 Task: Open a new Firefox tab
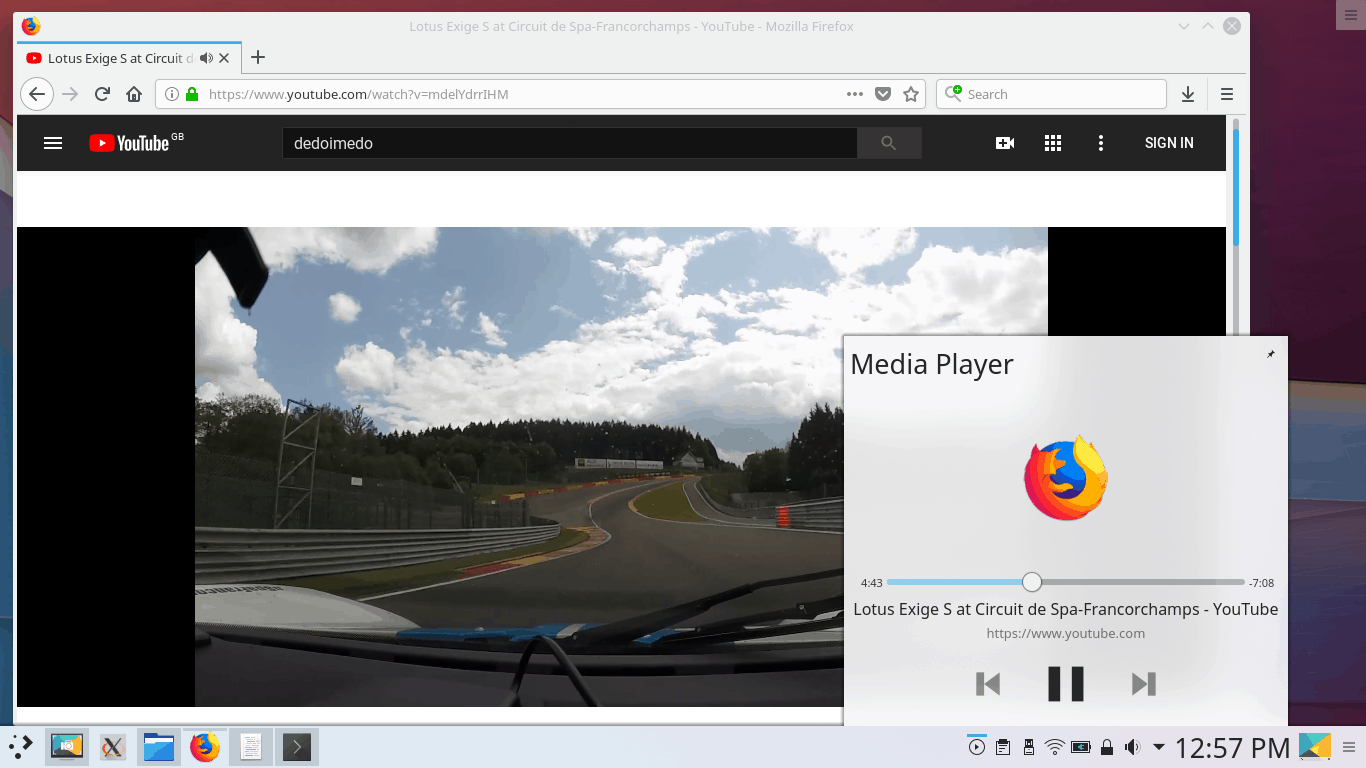point(258,57)
